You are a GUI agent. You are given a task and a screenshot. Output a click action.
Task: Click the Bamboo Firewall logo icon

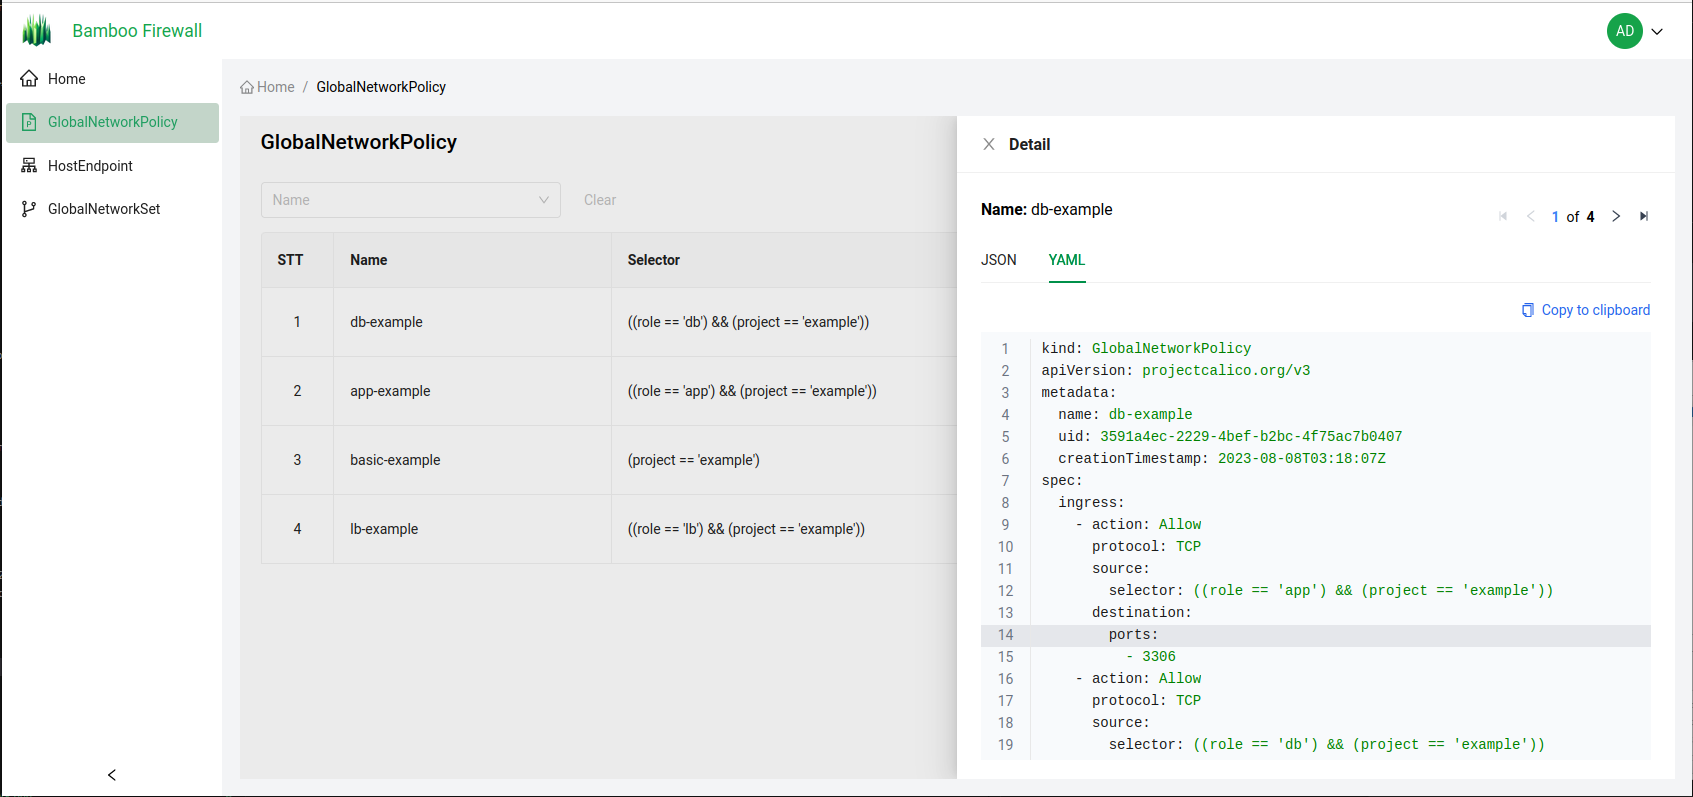[x=37, y=31]
